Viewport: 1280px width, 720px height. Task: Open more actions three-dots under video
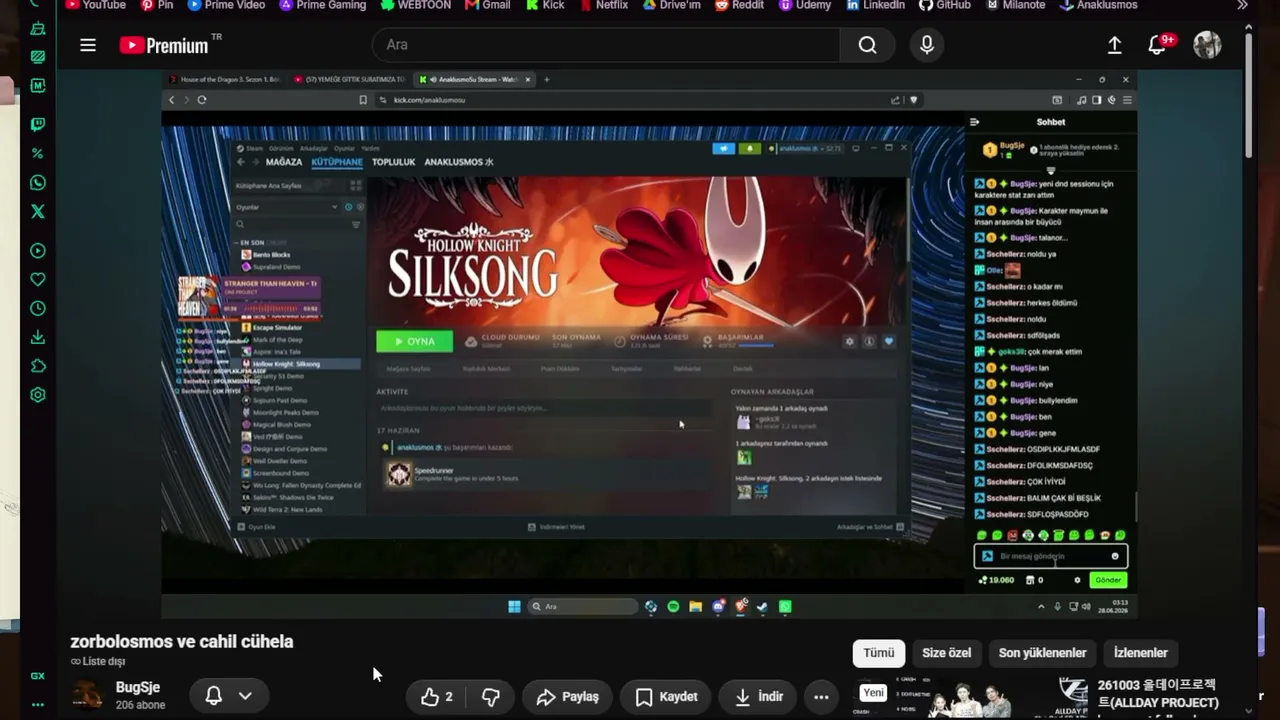click(821, 697)
